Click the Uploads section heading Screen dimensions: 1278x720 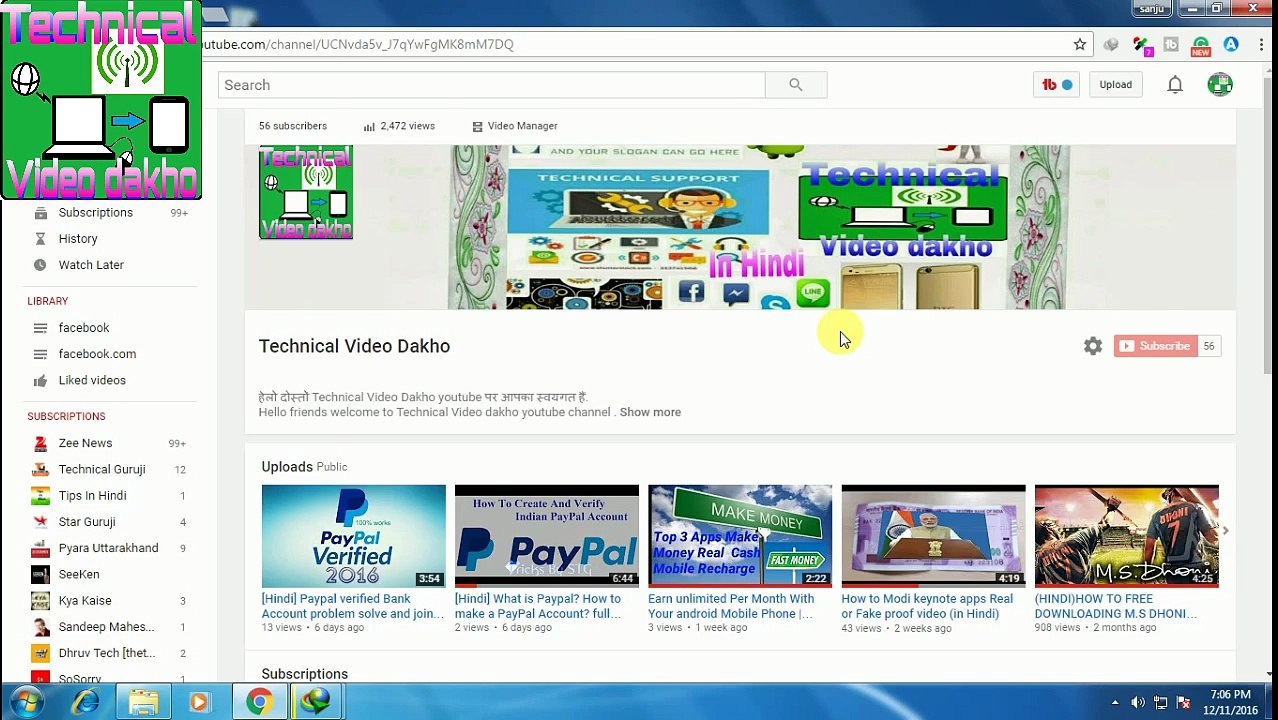[287, 467]
